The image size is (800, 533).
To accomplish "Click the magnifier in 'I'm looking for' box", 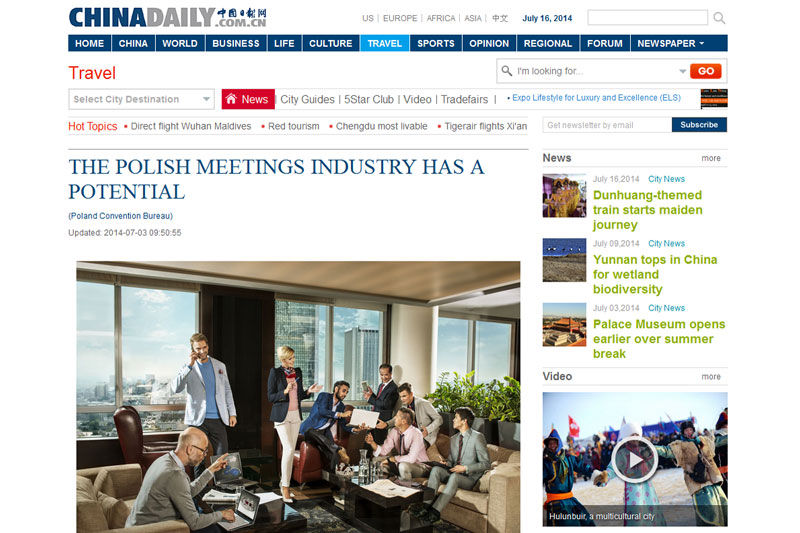I will pyautogui.click(x=506, y=71).
